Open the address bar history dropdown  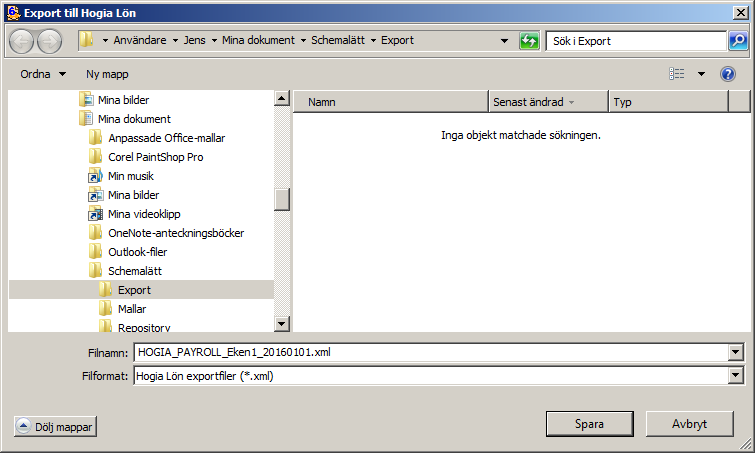[x=504, y=41]
